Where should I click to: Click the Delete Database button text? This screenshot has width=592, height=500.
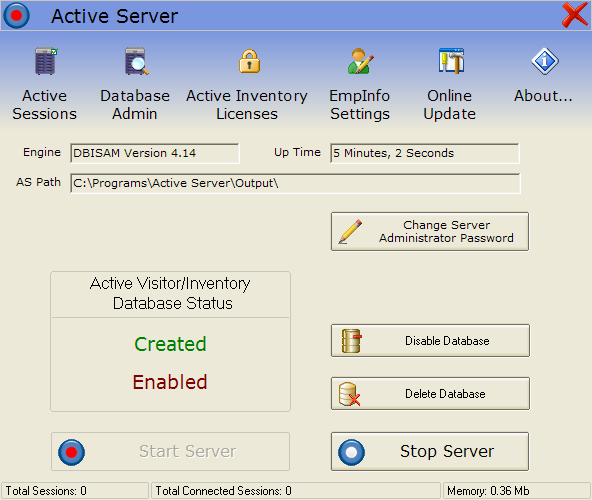(445, 394)
